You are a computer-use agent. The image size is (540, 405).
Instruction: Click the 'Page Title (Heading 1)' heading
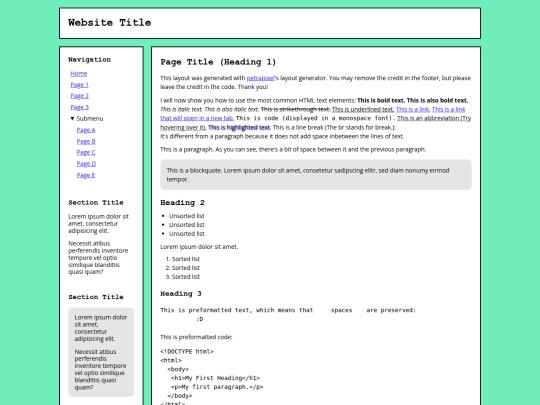(x=218, y=62)
